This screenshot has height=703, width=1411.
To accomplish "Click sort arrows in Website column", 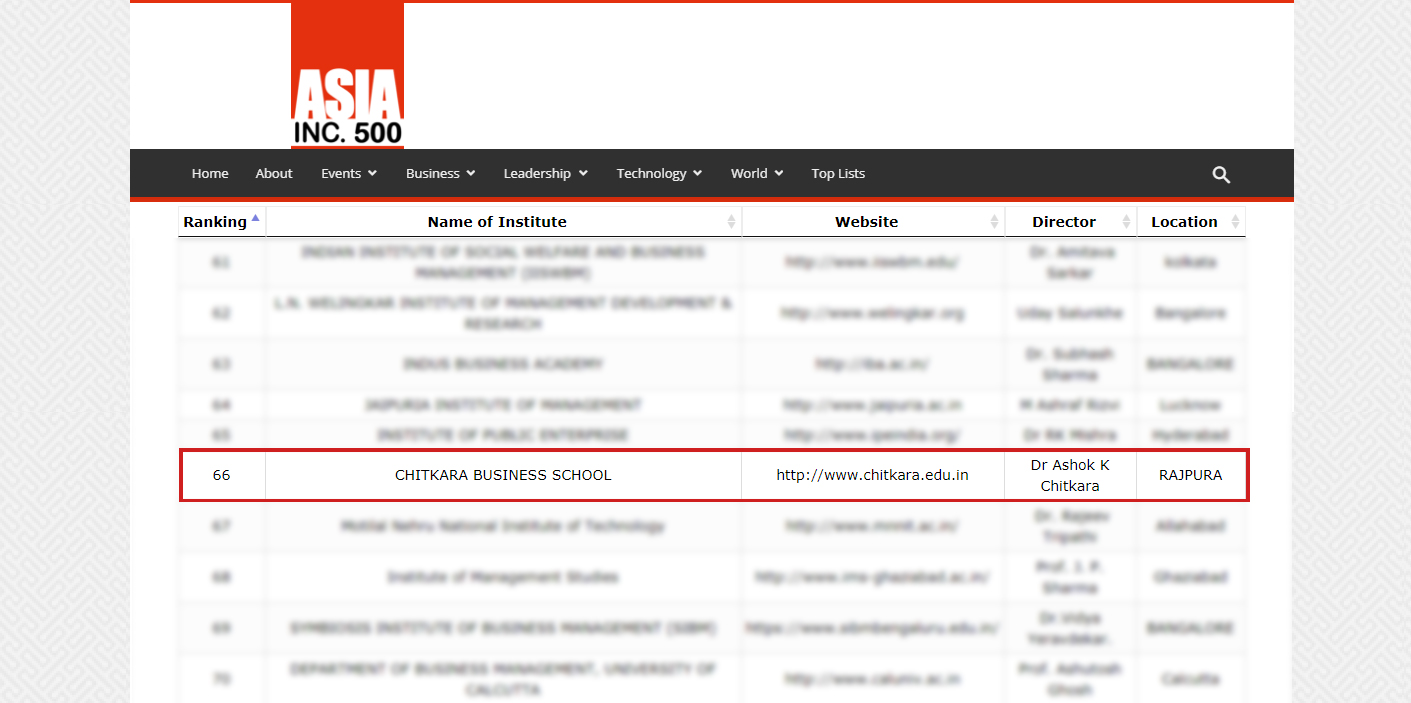I will tap(994, 222).
